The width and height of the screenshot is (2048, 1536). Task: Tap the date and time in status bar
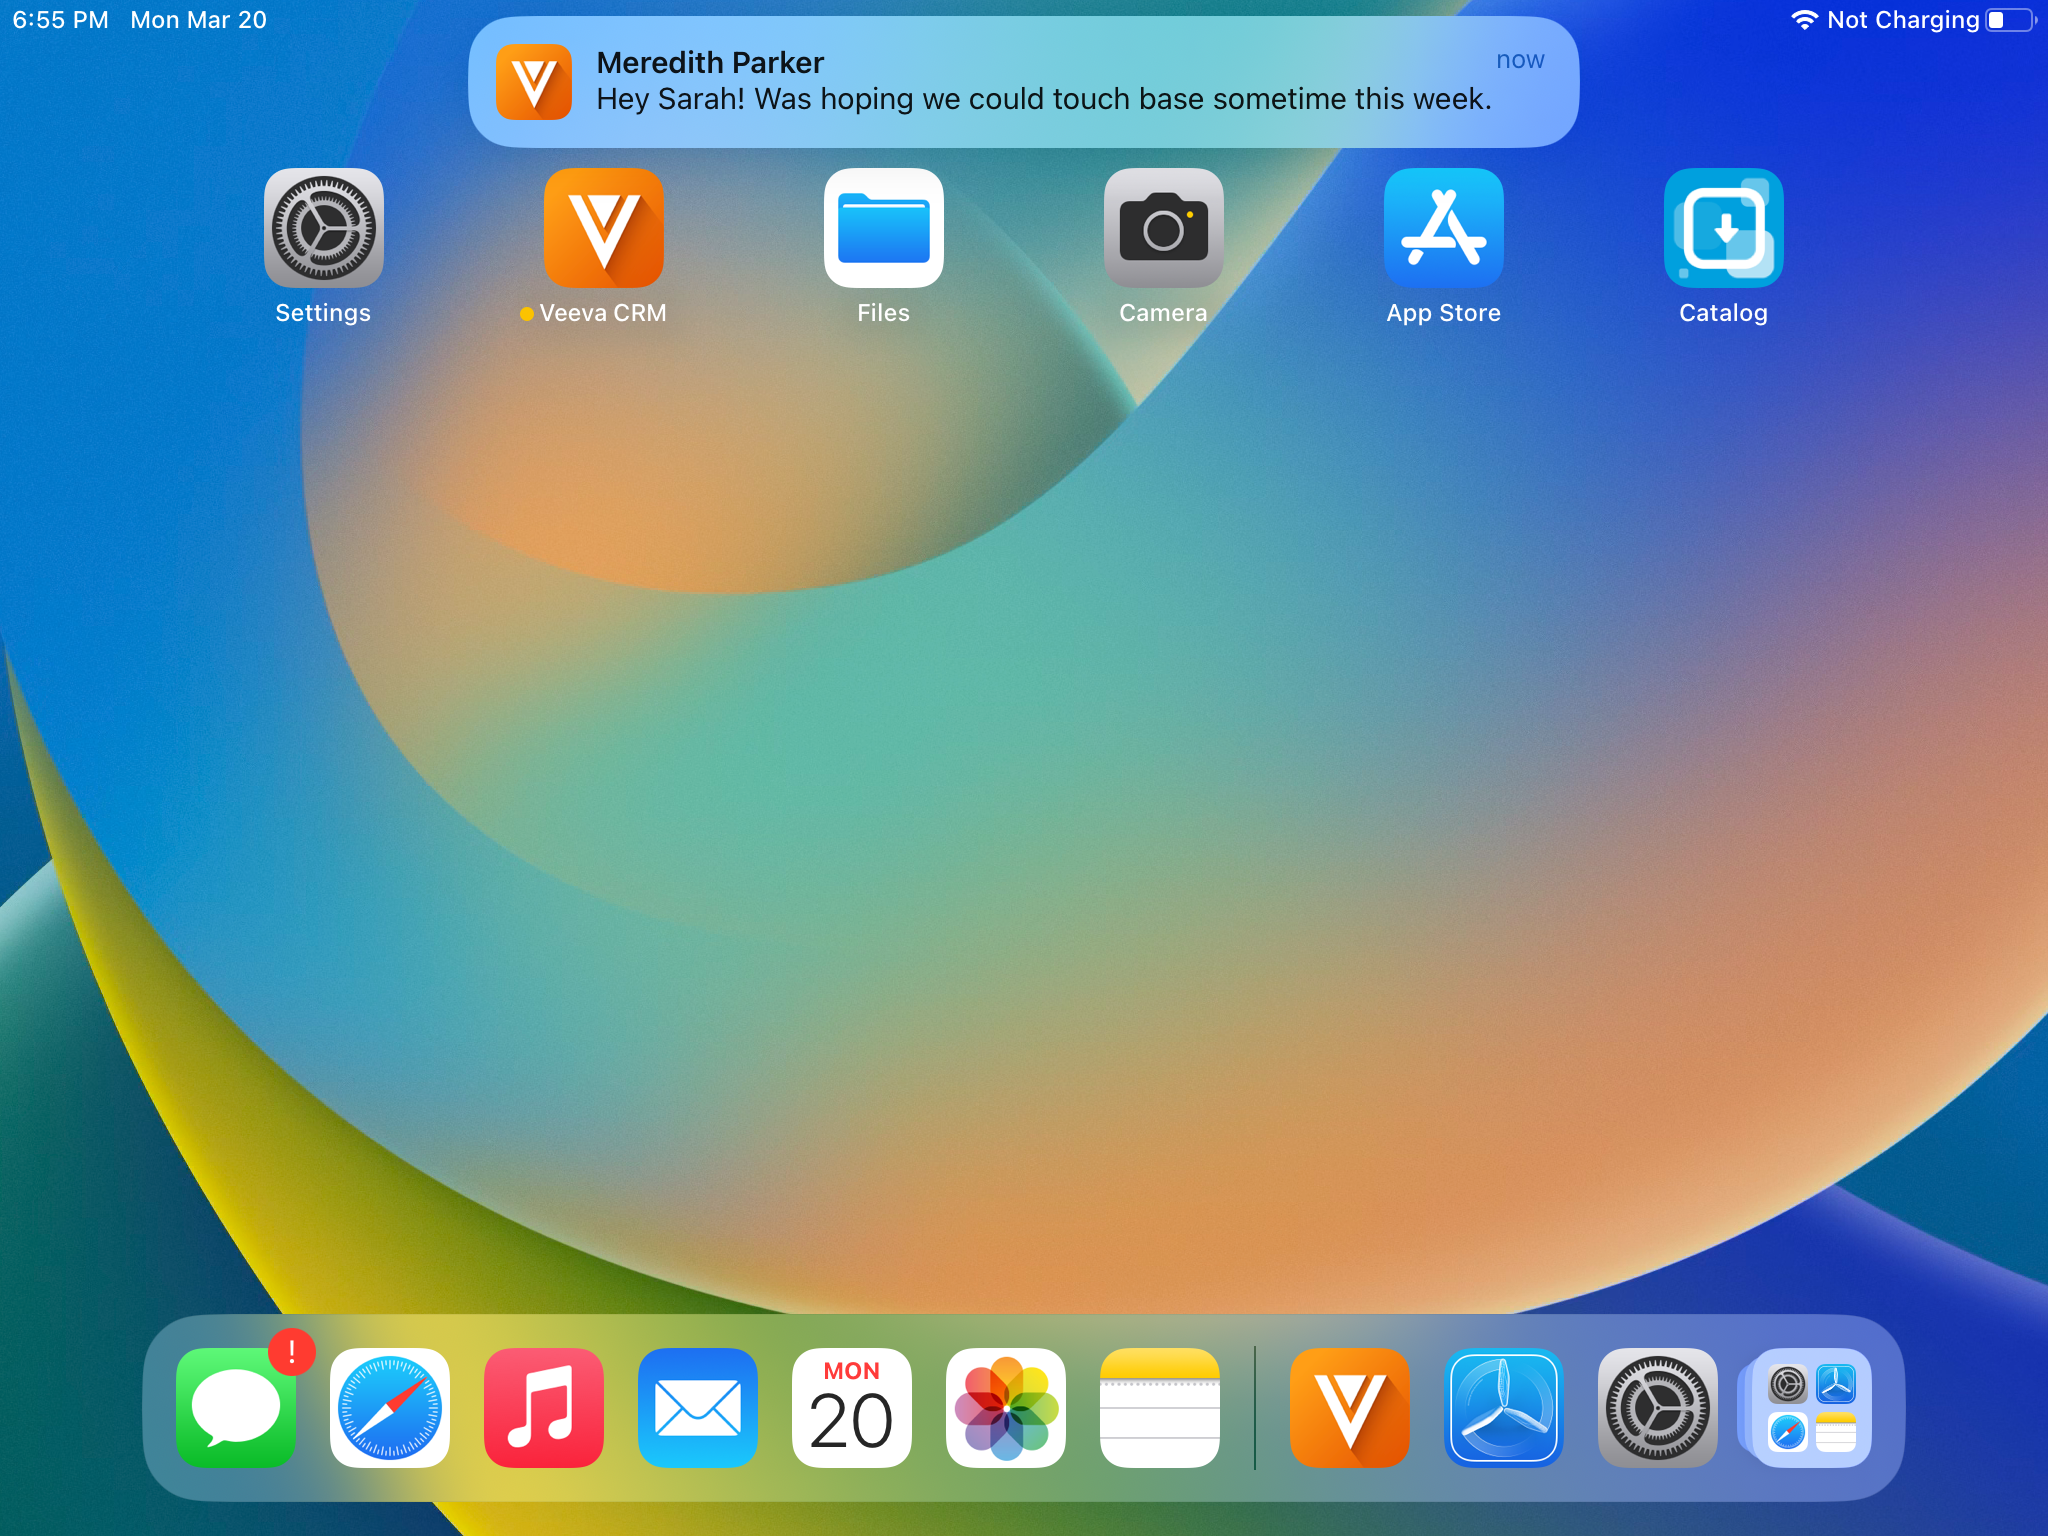tap(140, 20)
